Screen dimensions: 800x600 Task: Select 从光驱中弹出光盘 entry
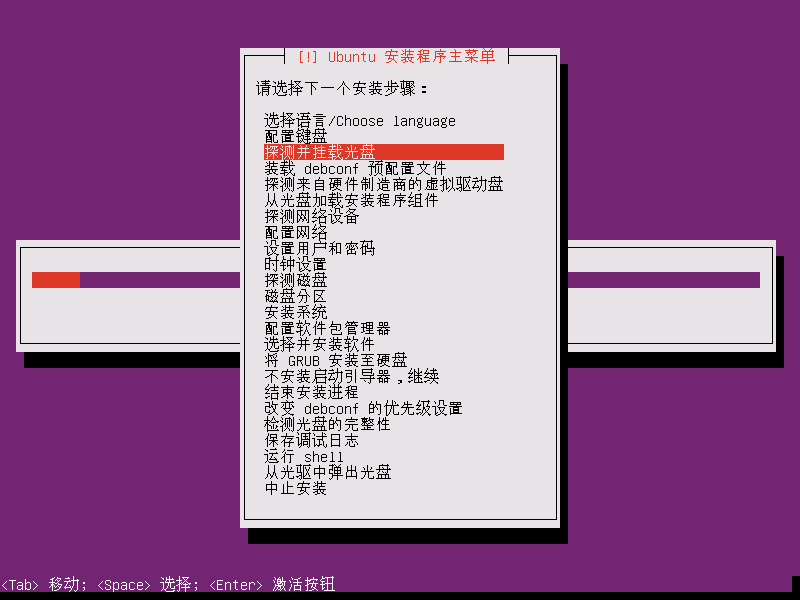click(x=328, y=472)
